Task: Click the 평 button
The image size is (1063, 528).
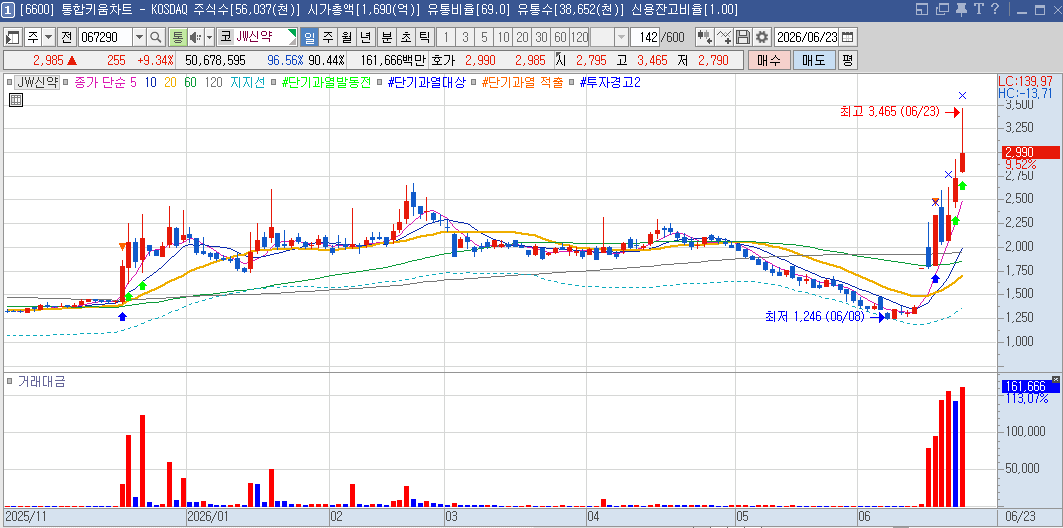Action: [x=847, y=60]
